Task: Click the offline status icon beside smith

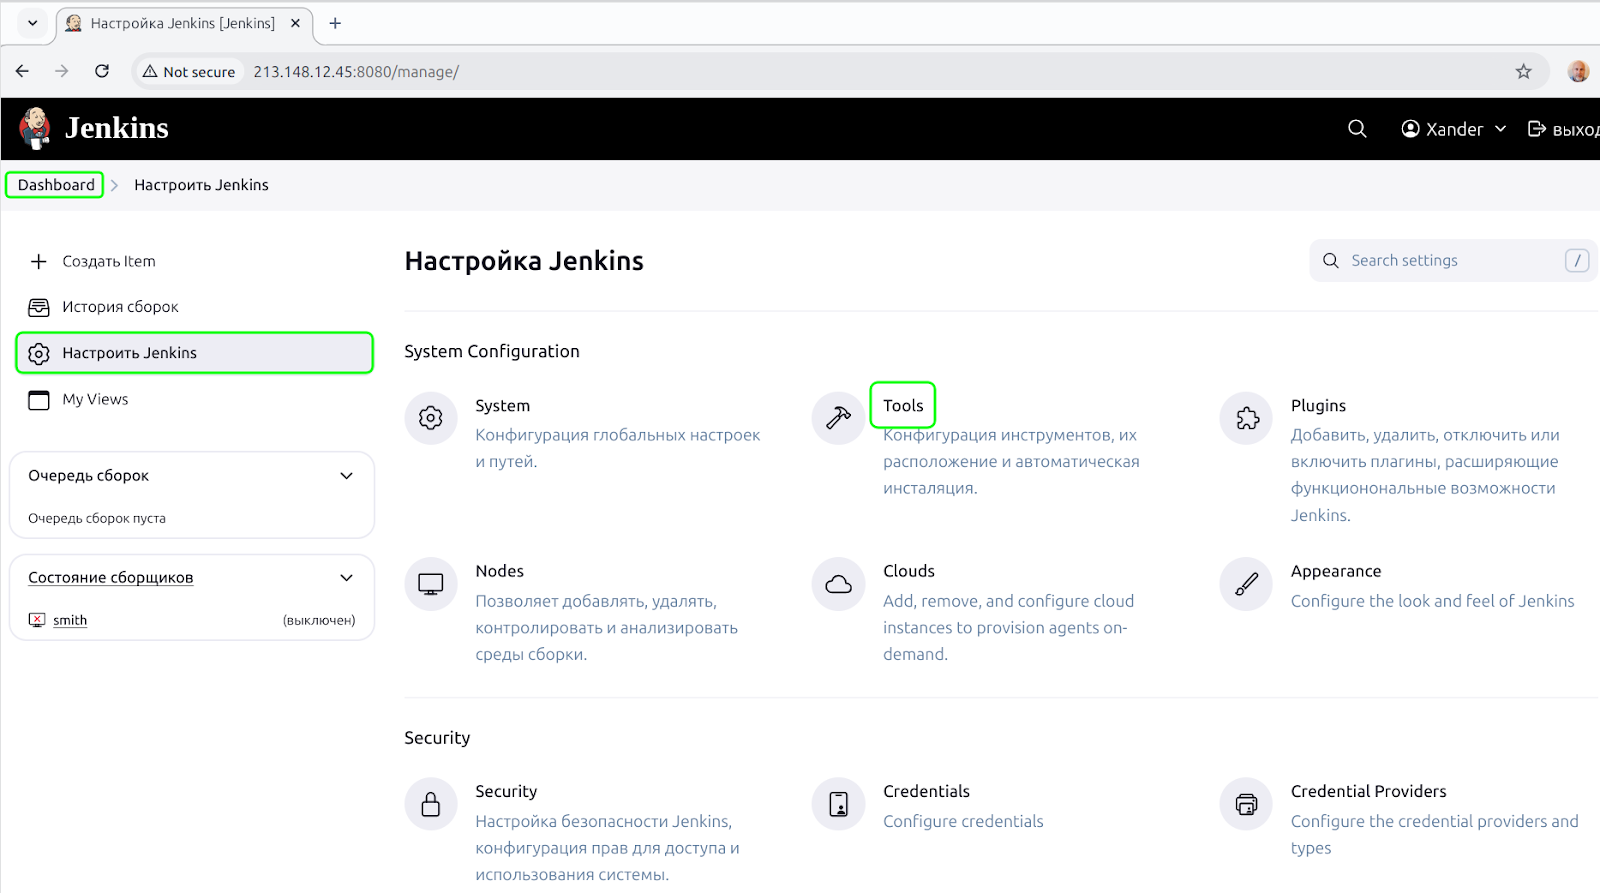Action: tap(37, 620)
